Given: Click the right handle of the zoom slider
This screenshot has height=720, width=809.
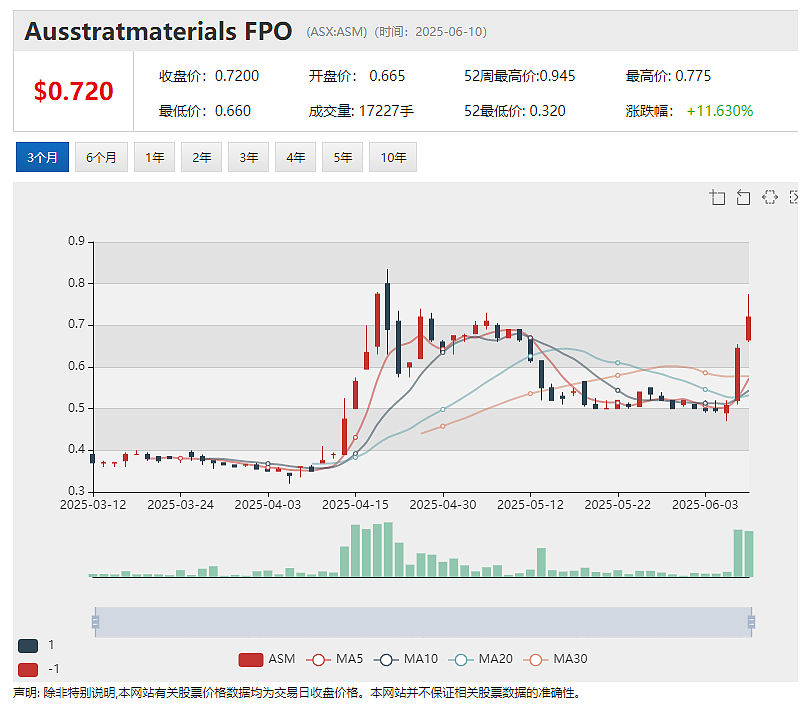Looking at the screenshot, I should tap(751, 622).
